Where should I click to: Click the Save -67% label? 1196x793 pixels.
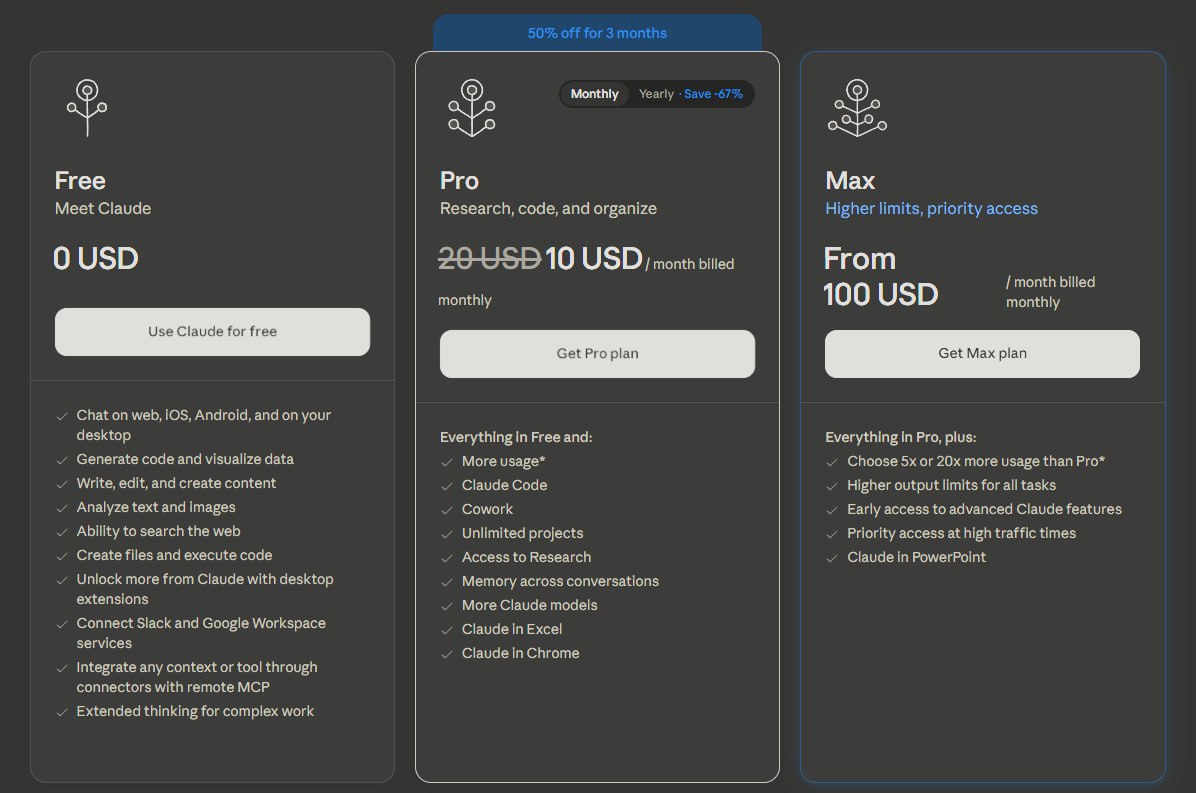pos(714,94)
